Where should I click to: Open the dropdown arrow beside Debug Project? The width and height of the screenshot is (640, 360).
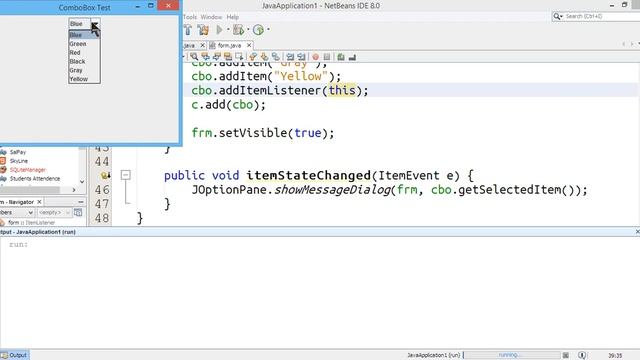pyautogui.click(x=248, y=30)
